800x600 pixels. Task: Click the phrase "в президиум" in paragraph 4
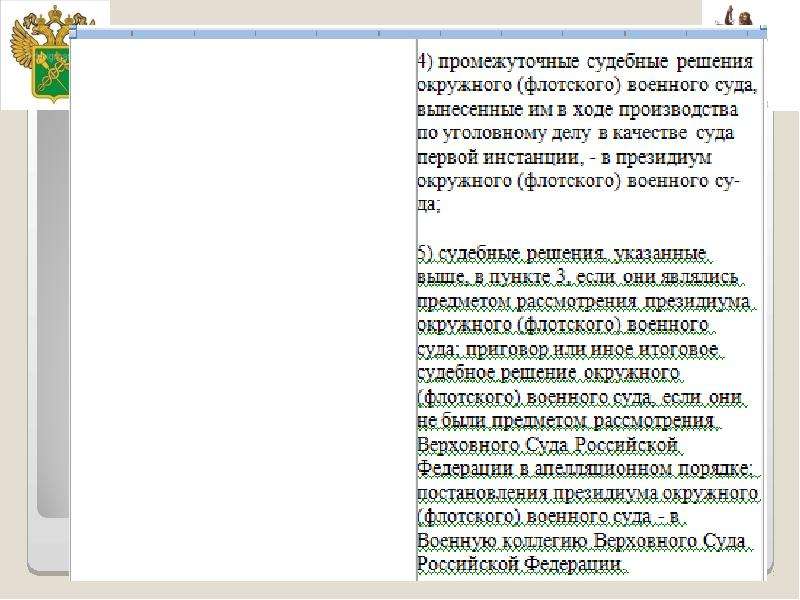(657, 157)
